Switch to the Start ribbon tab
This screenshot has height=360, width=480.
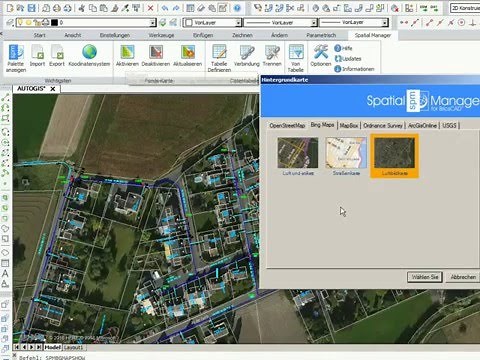pos(39,35)
